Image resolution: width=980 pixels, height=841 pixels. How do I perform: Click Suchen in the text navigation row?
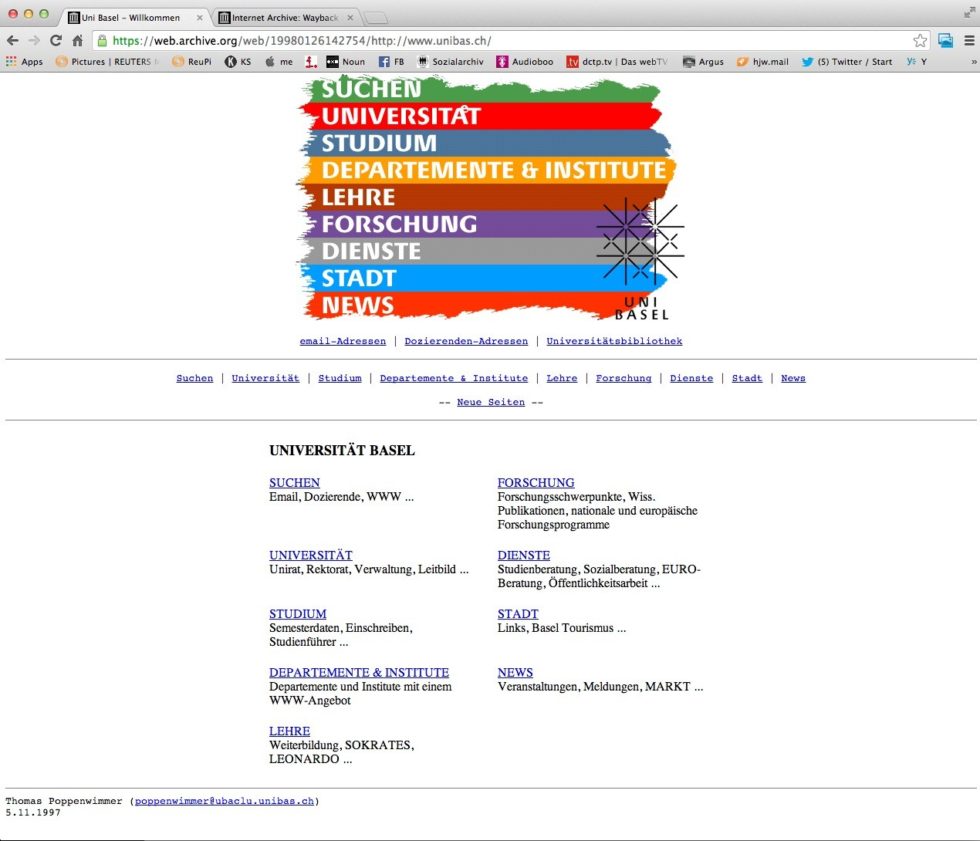pyautogui.click(x=194, y=378)
